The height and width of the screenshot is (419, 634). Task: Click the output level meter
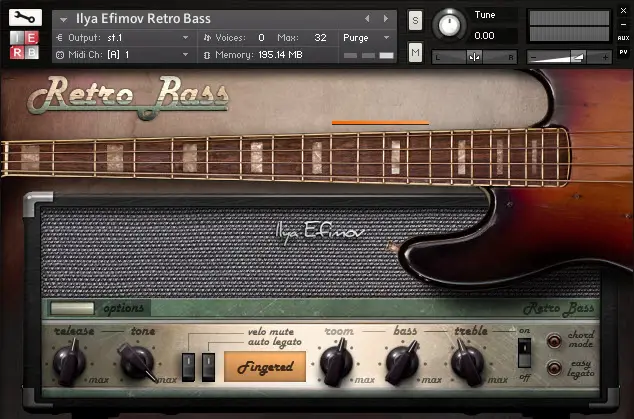[x=569, y=26]
